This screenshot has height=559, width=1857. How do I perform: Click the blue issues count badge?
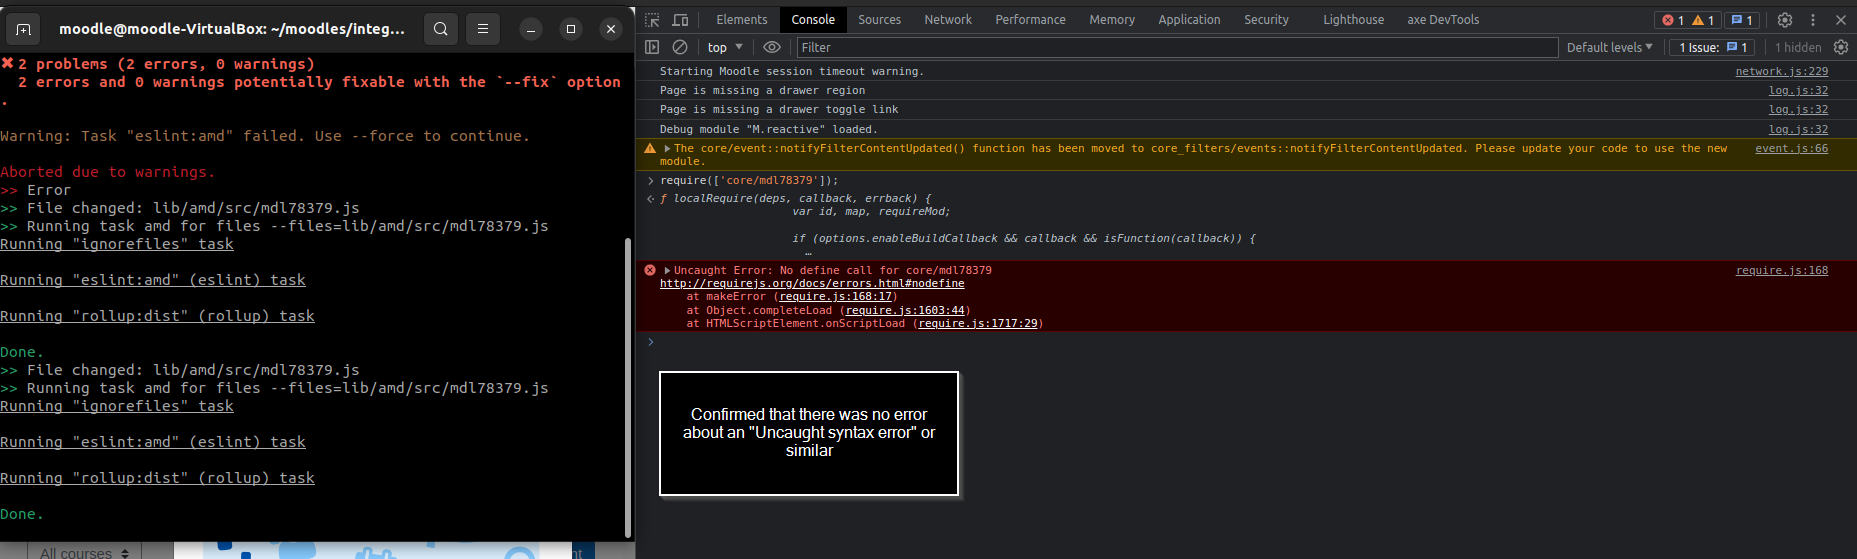click(1742, 20)
